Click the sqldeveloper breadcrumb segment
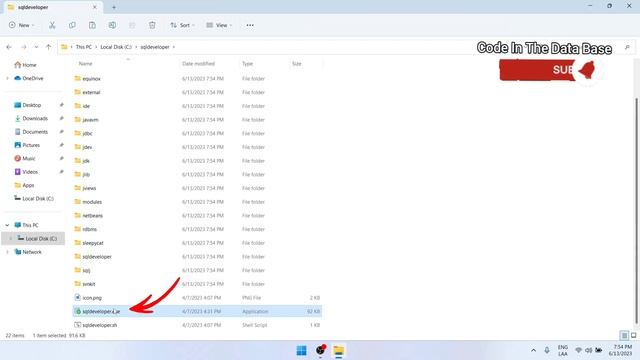 click(x=155, y=47)
